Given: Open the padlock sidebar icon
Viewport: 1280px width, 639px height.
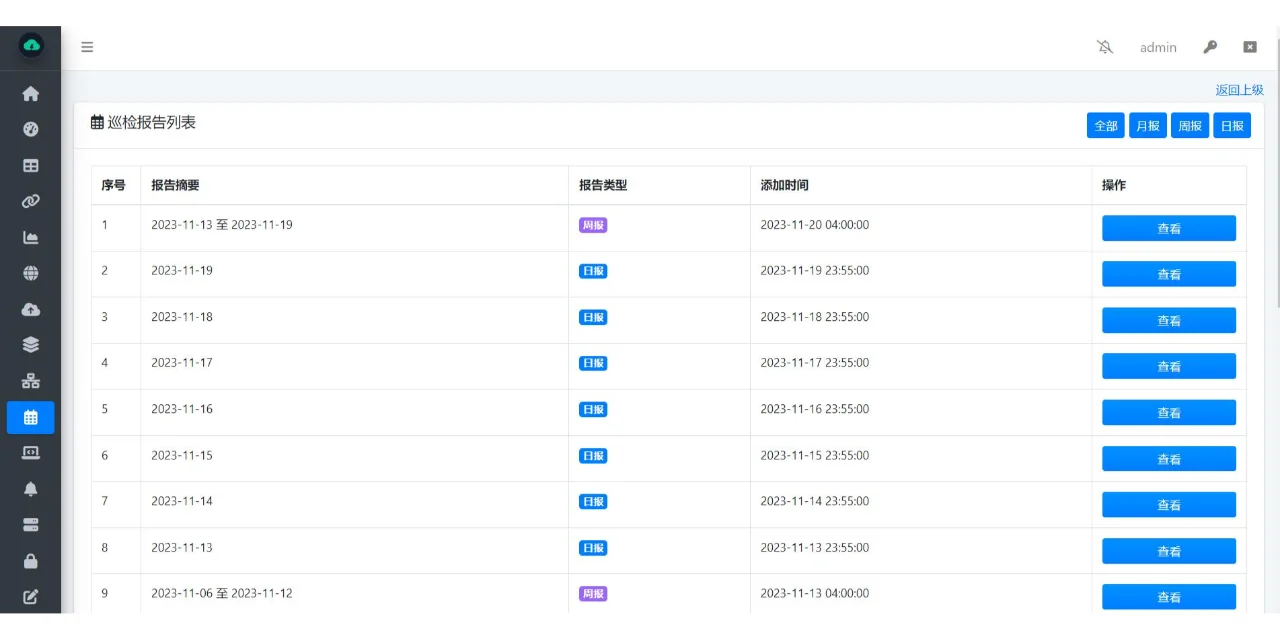Looking at the screenshot, I should point(31,561).
